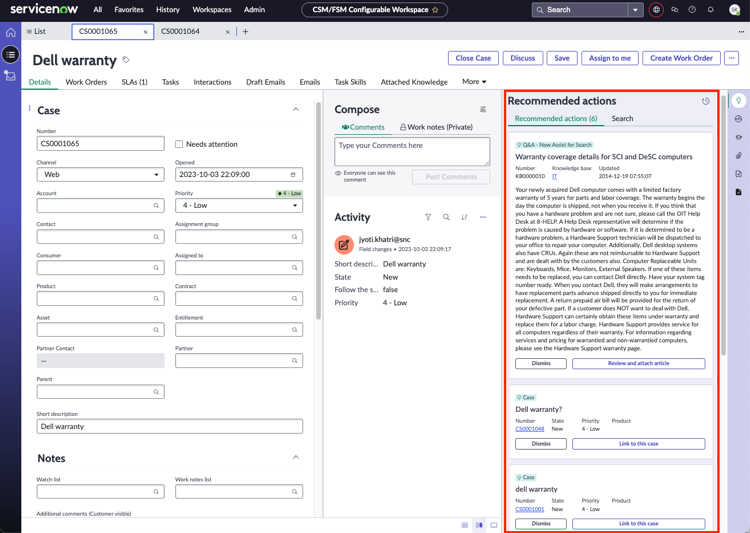Image resolution: width=750 pixels, height=533 pixels.
Task: Open the Channel dropdown
Action: click(x=100, y=175)
